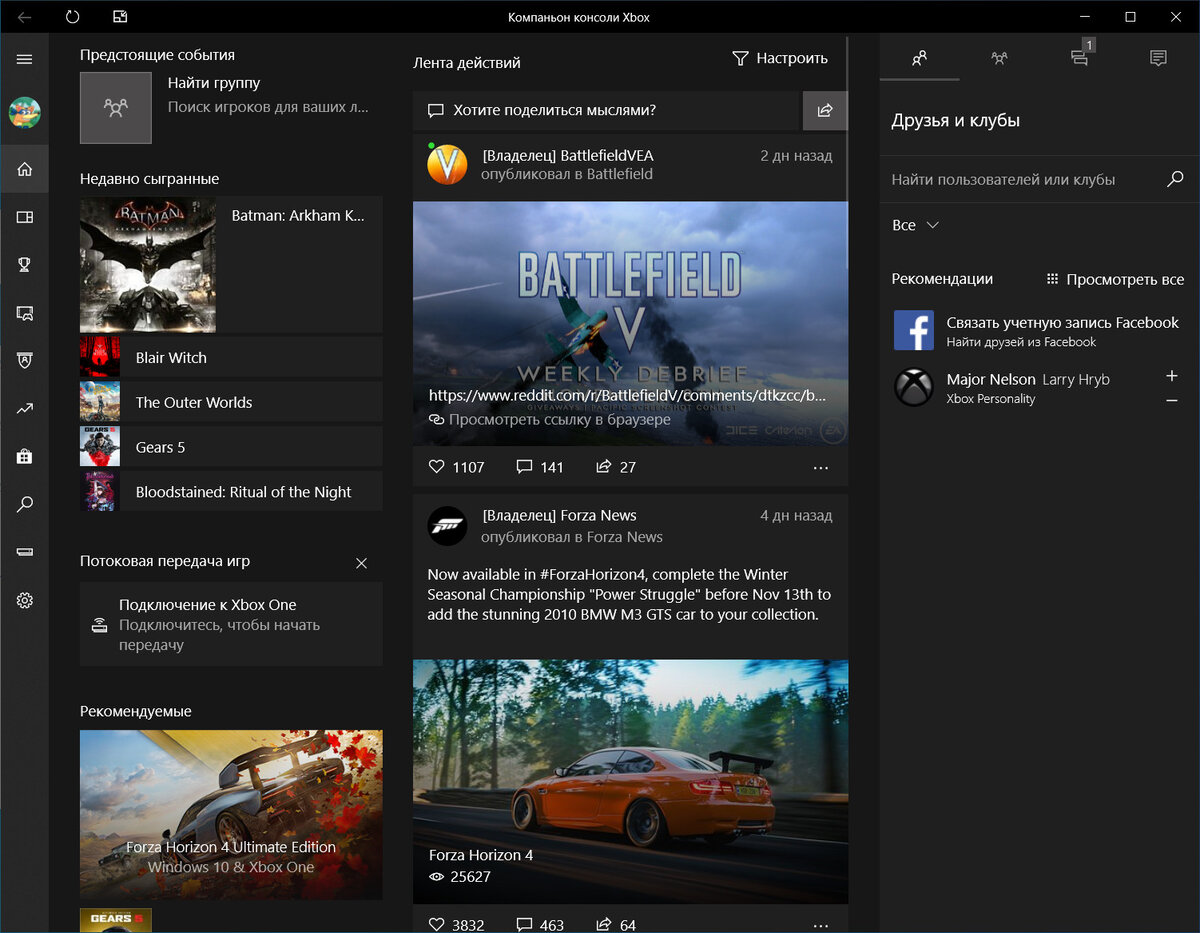Open the Clubs shield icon
The width and height of the screenshot is (1200, 933).
tap(24, 360)
